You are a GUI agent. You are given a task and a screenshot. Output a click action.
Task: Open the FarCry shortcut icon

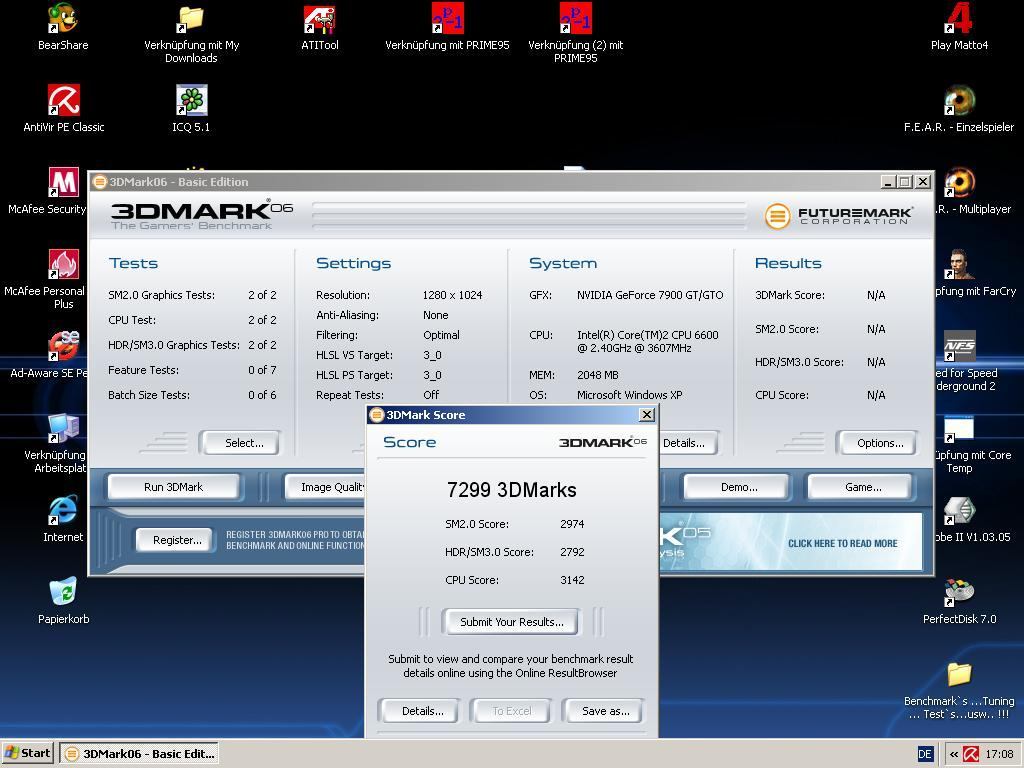pyautogui.click(x=959, y=264)
